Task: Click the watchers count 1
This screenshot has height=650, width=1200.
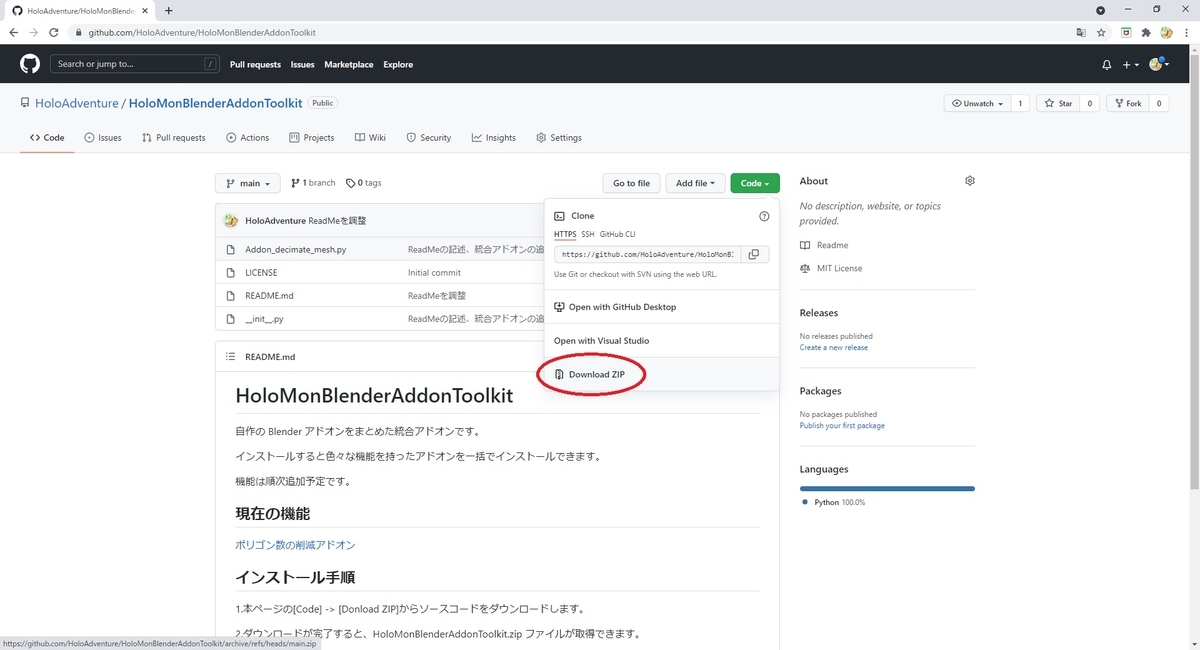Action: coord(1020,103)
